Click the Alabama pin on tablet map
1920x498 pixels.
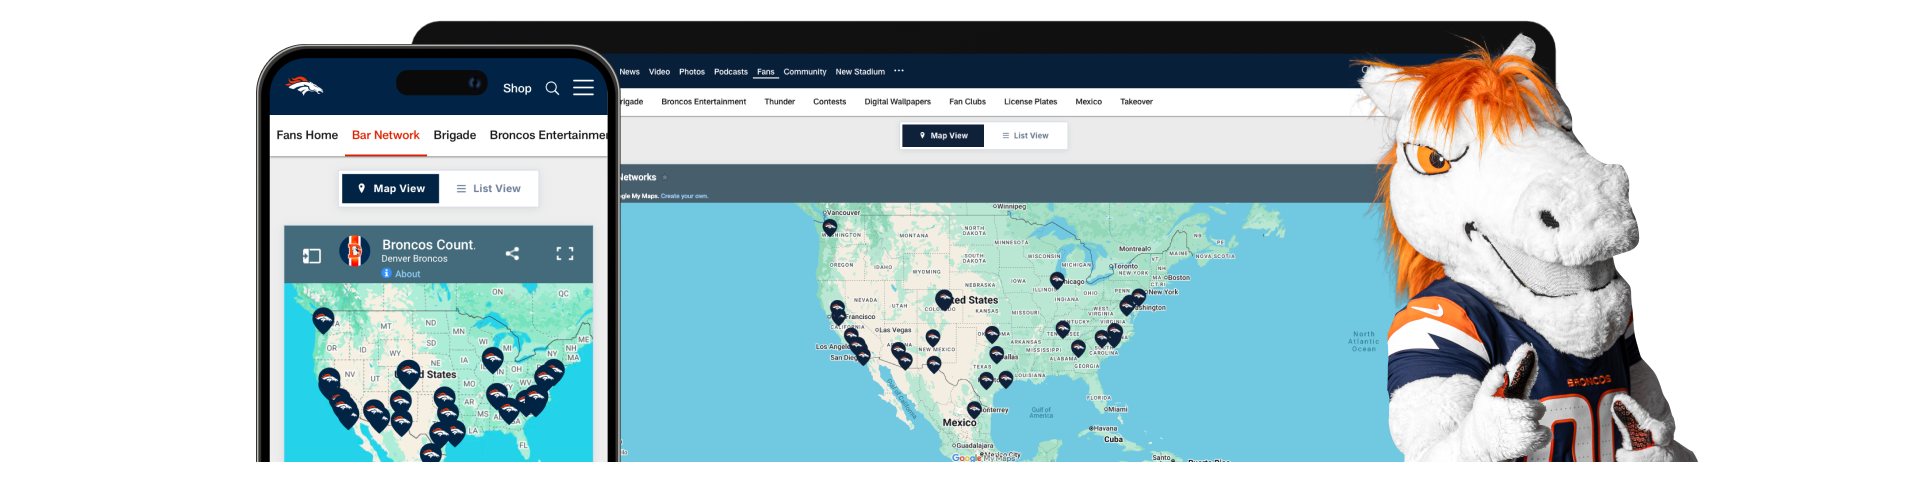click(x=1078, y=348)
